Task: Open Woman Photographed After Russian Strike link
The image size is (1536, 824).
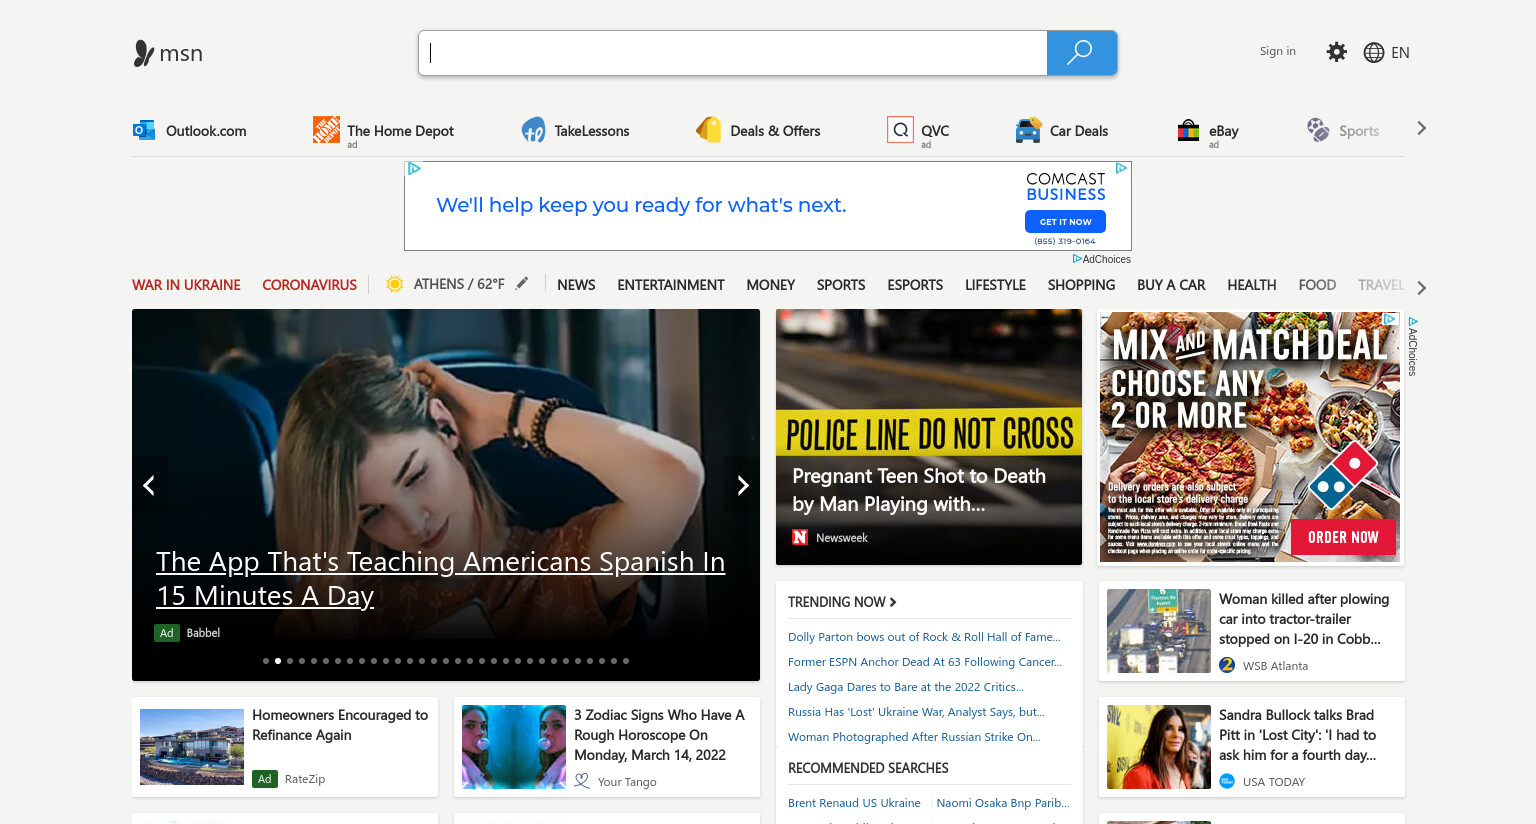Action: (914, 737)
